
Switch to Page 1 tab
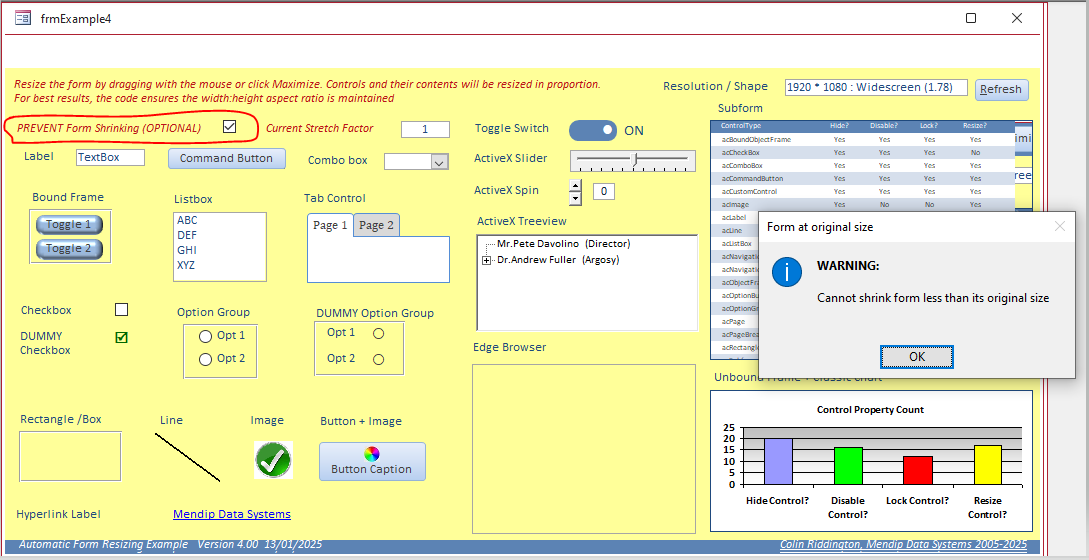point(331,225)
